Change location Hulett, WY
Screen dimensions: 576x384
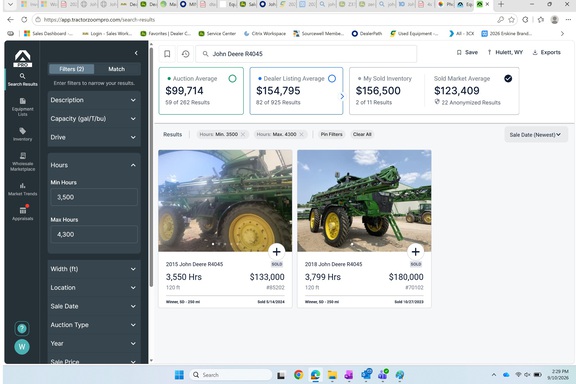tap(505, 52)
